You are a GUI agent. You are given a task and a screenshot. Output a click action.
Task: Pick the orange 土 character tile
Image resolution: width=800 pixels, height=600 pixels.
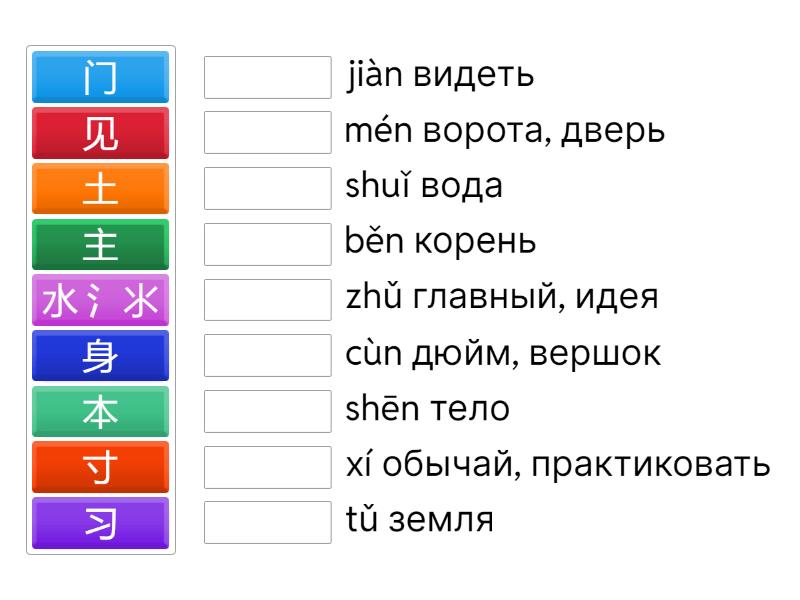tap(100, 189)
